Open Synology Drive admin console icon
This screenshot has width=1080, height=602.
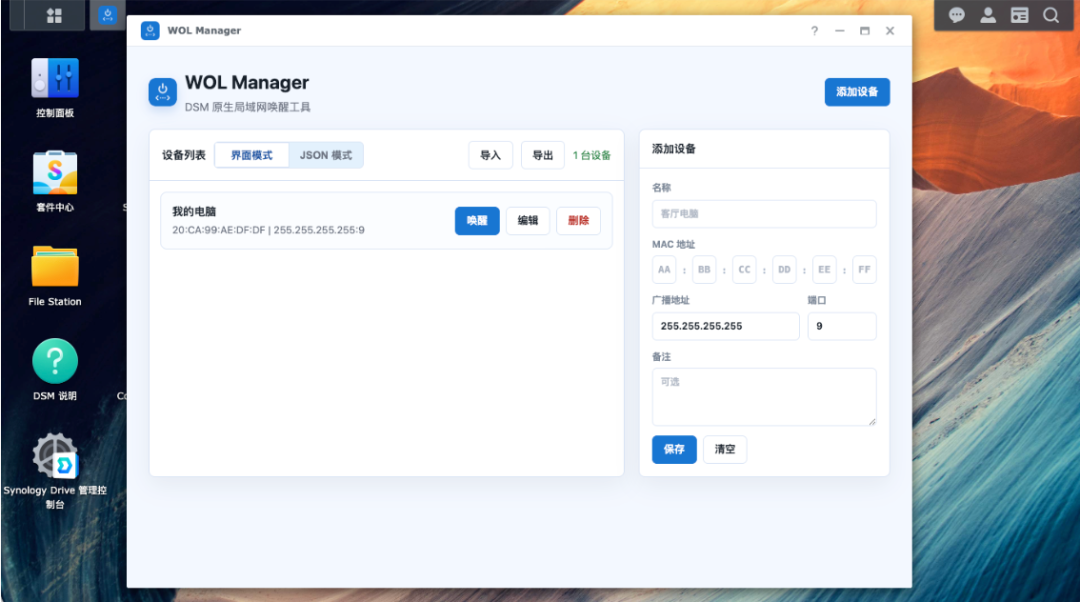pos(55,455)
